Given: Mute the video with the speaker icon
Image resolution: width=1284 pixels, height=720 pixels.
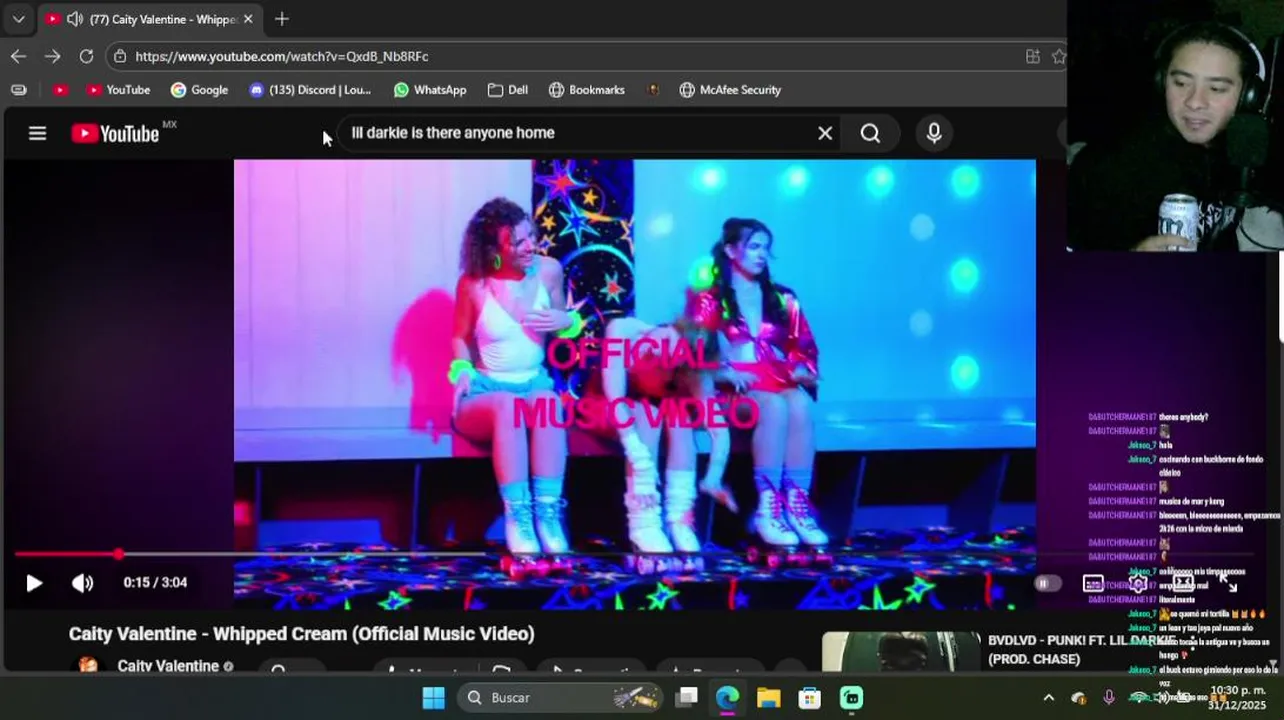Looking at the screenshot, I should tap(82, 583).
